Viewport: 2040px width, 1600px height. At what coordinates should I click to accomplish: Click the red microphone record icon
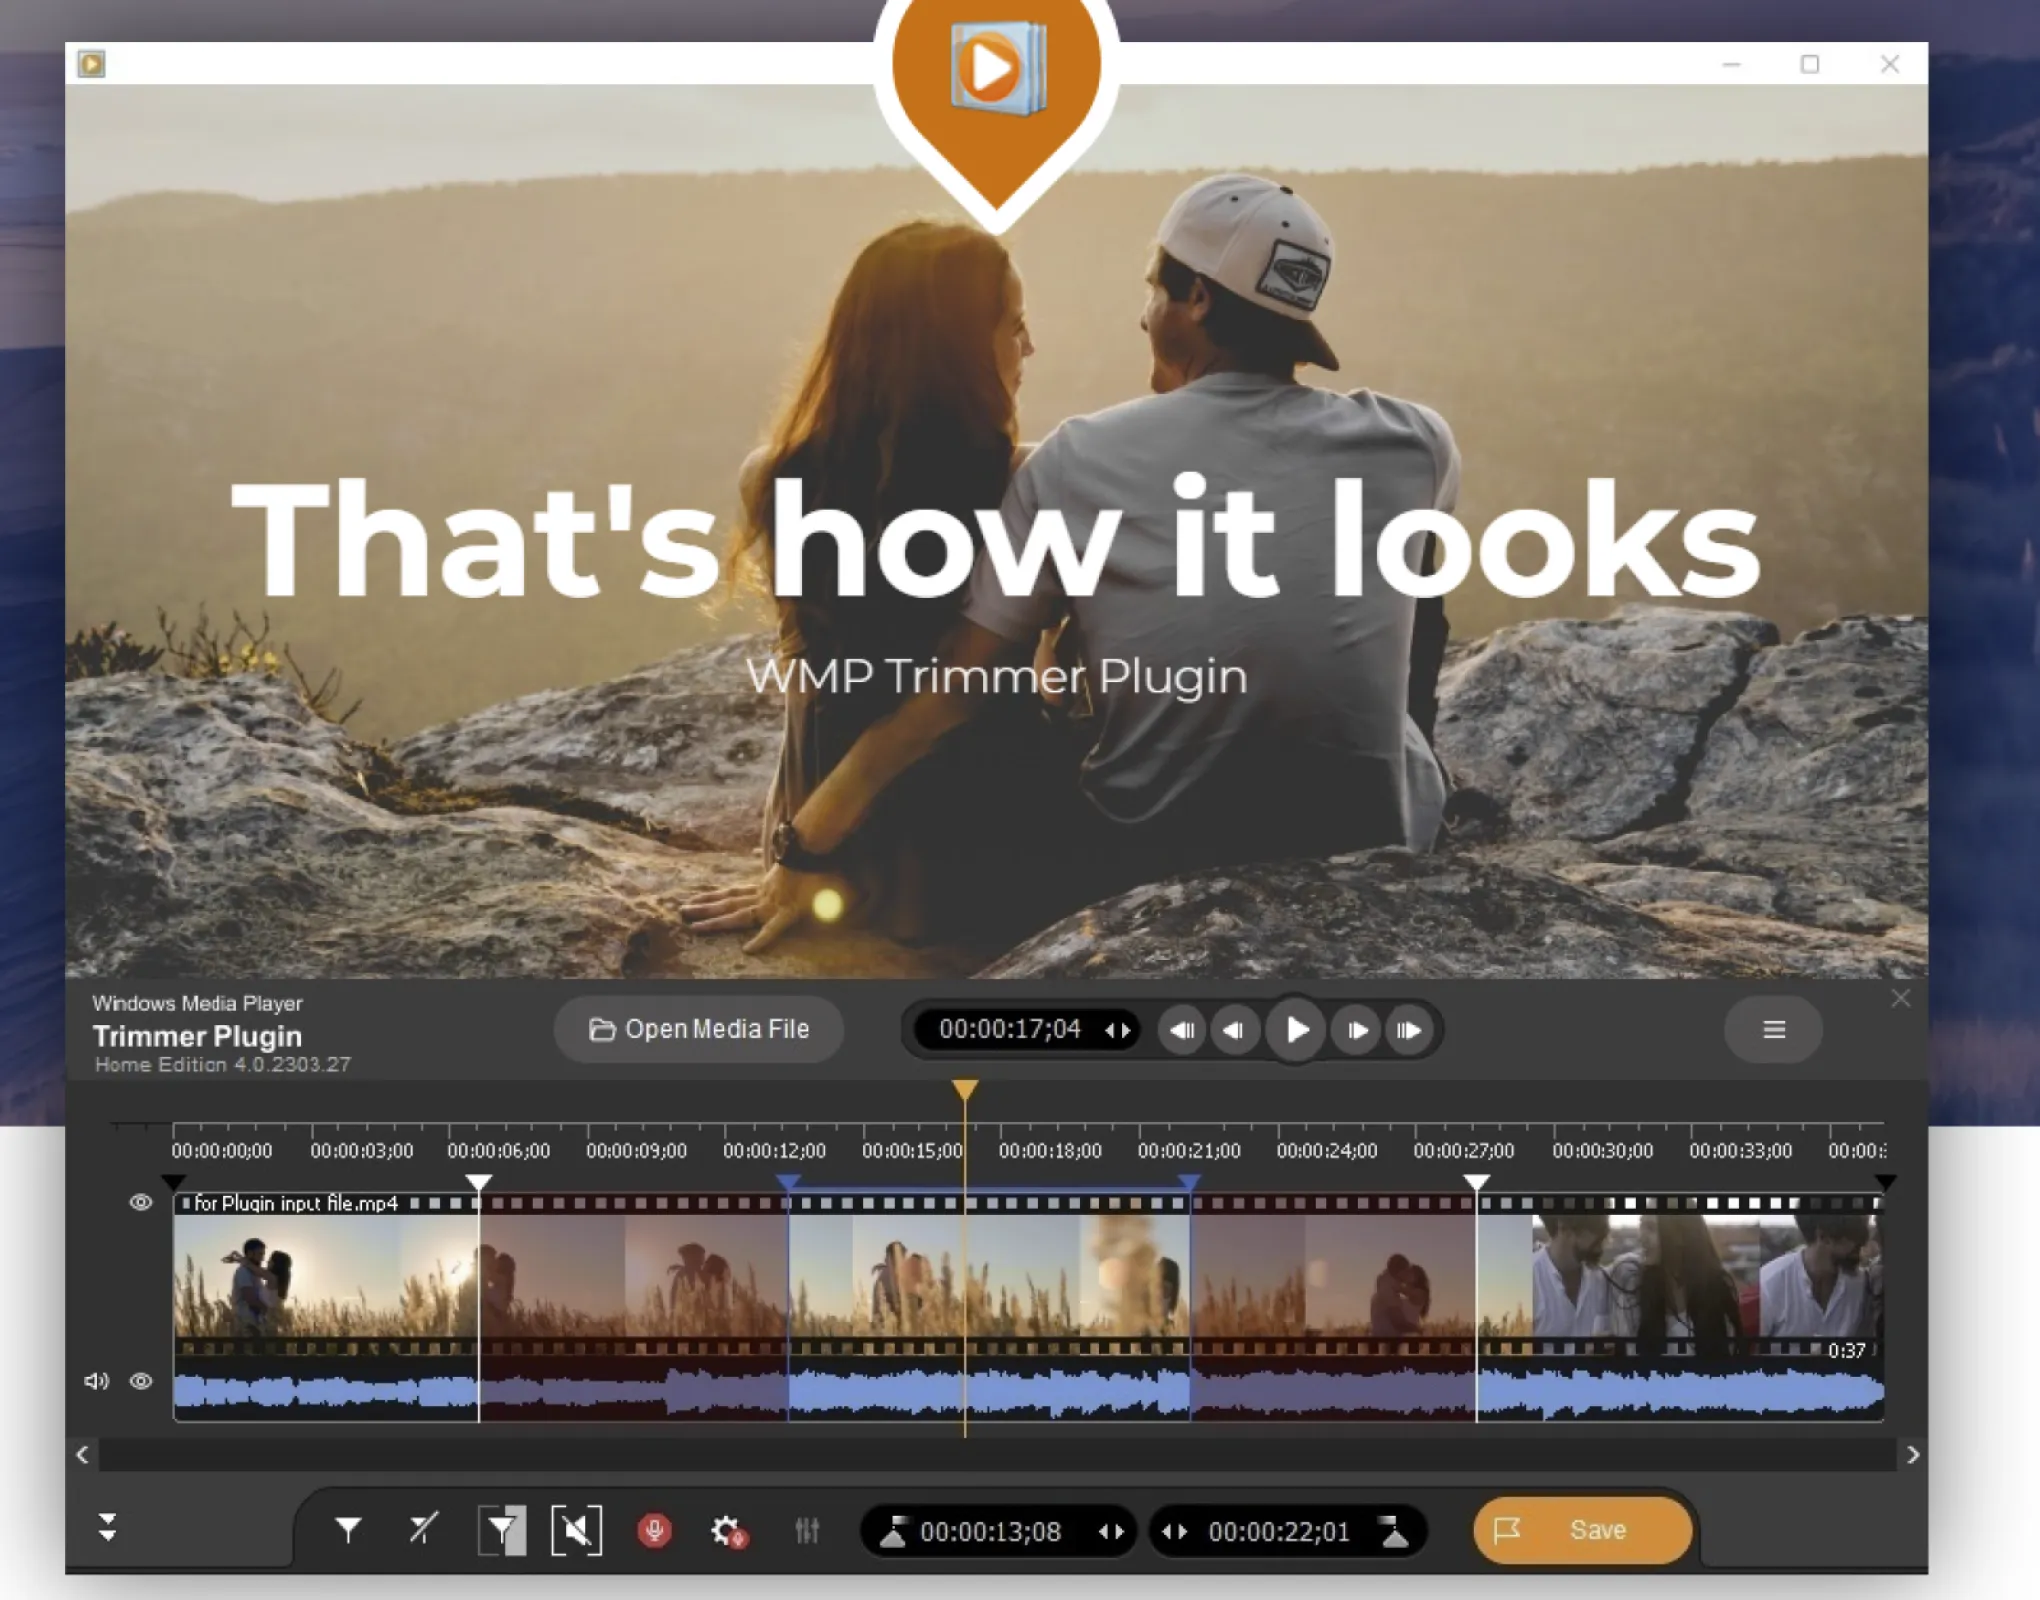(x=654, y=1530)
